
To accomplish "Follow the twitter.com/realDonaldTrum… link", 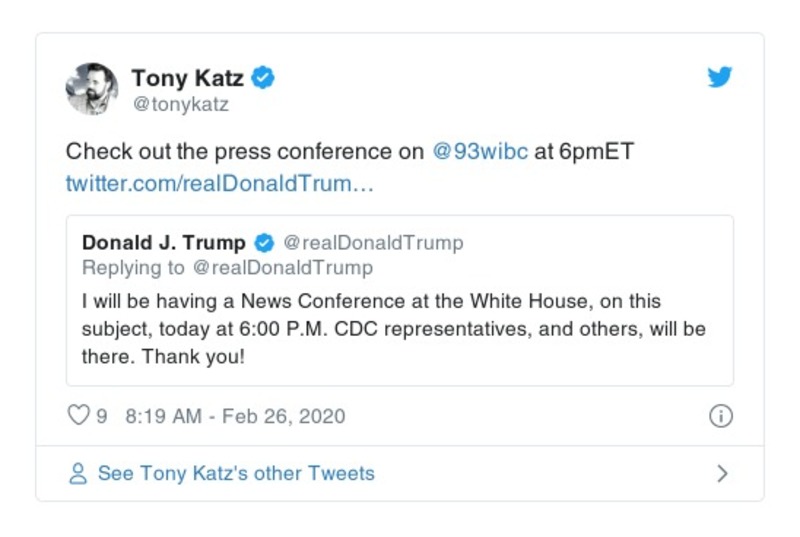I will pos(219,183).
